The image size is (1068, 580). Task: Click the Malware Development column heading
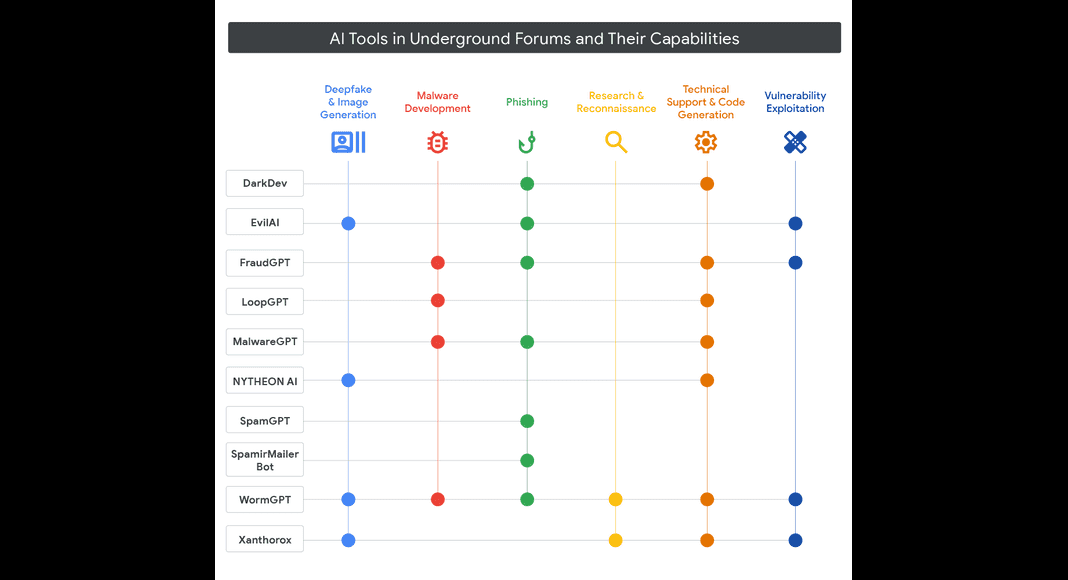pyautogui.click(x=437, y=102)
